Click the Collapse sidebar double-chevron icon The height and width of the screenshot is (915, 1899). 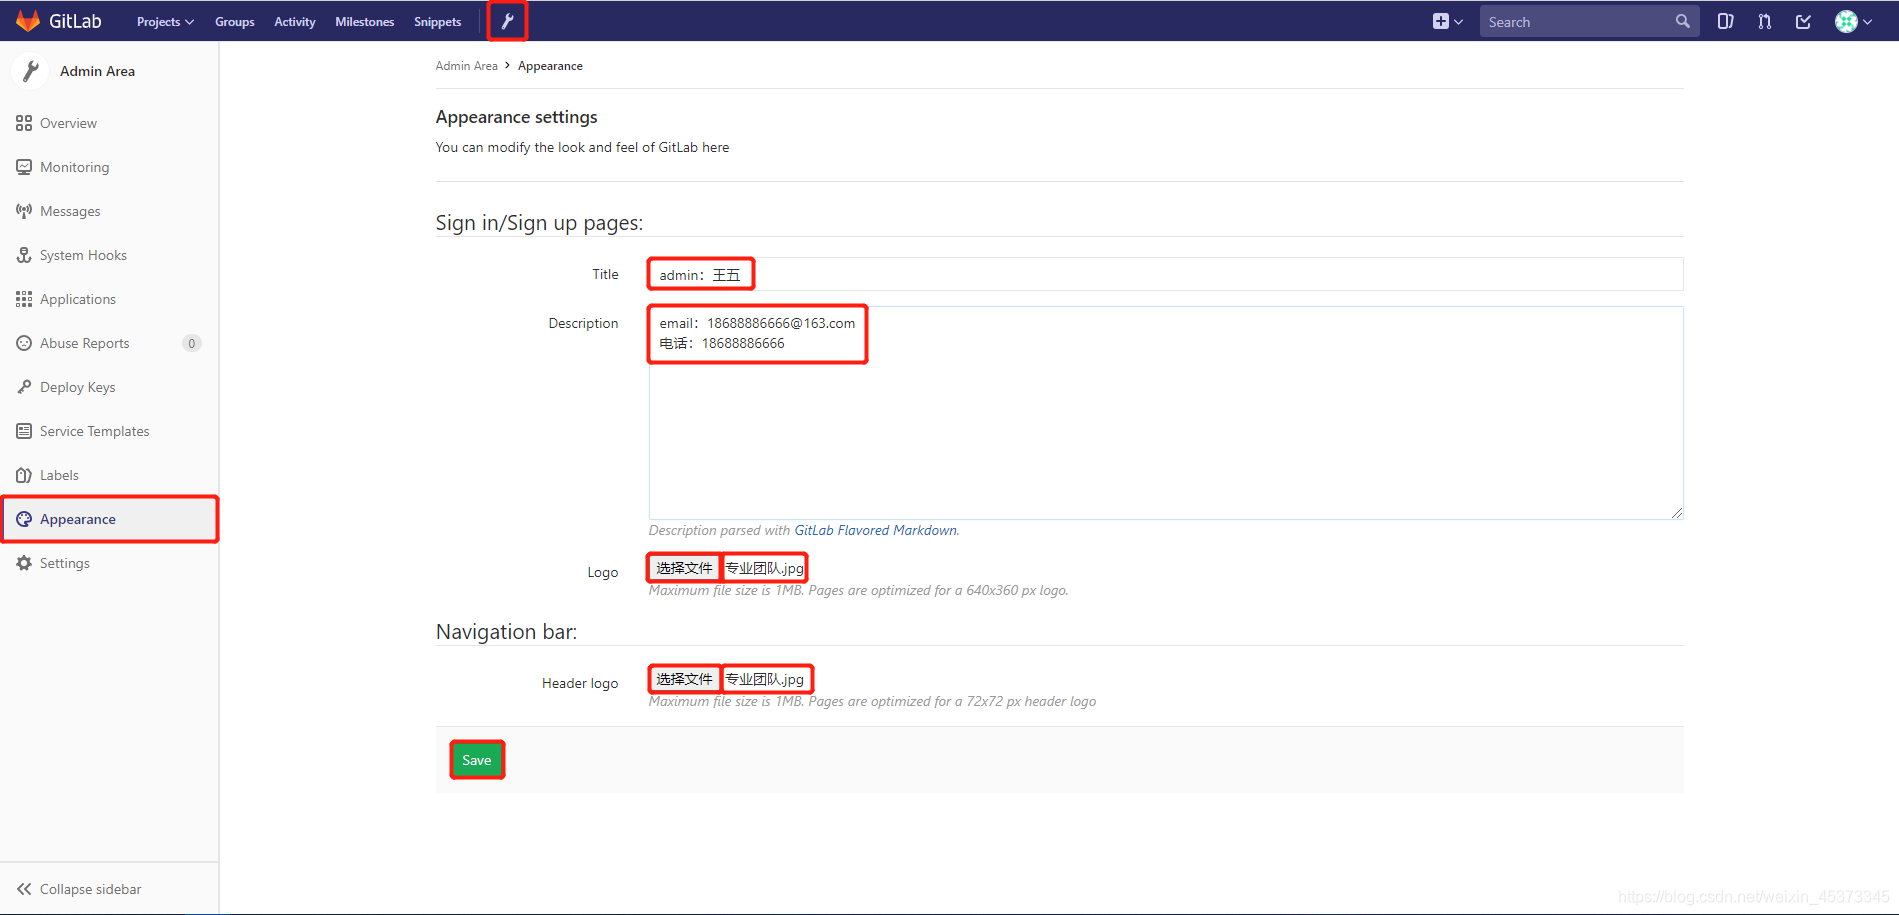pyautogui.click(x=24, y=889)
